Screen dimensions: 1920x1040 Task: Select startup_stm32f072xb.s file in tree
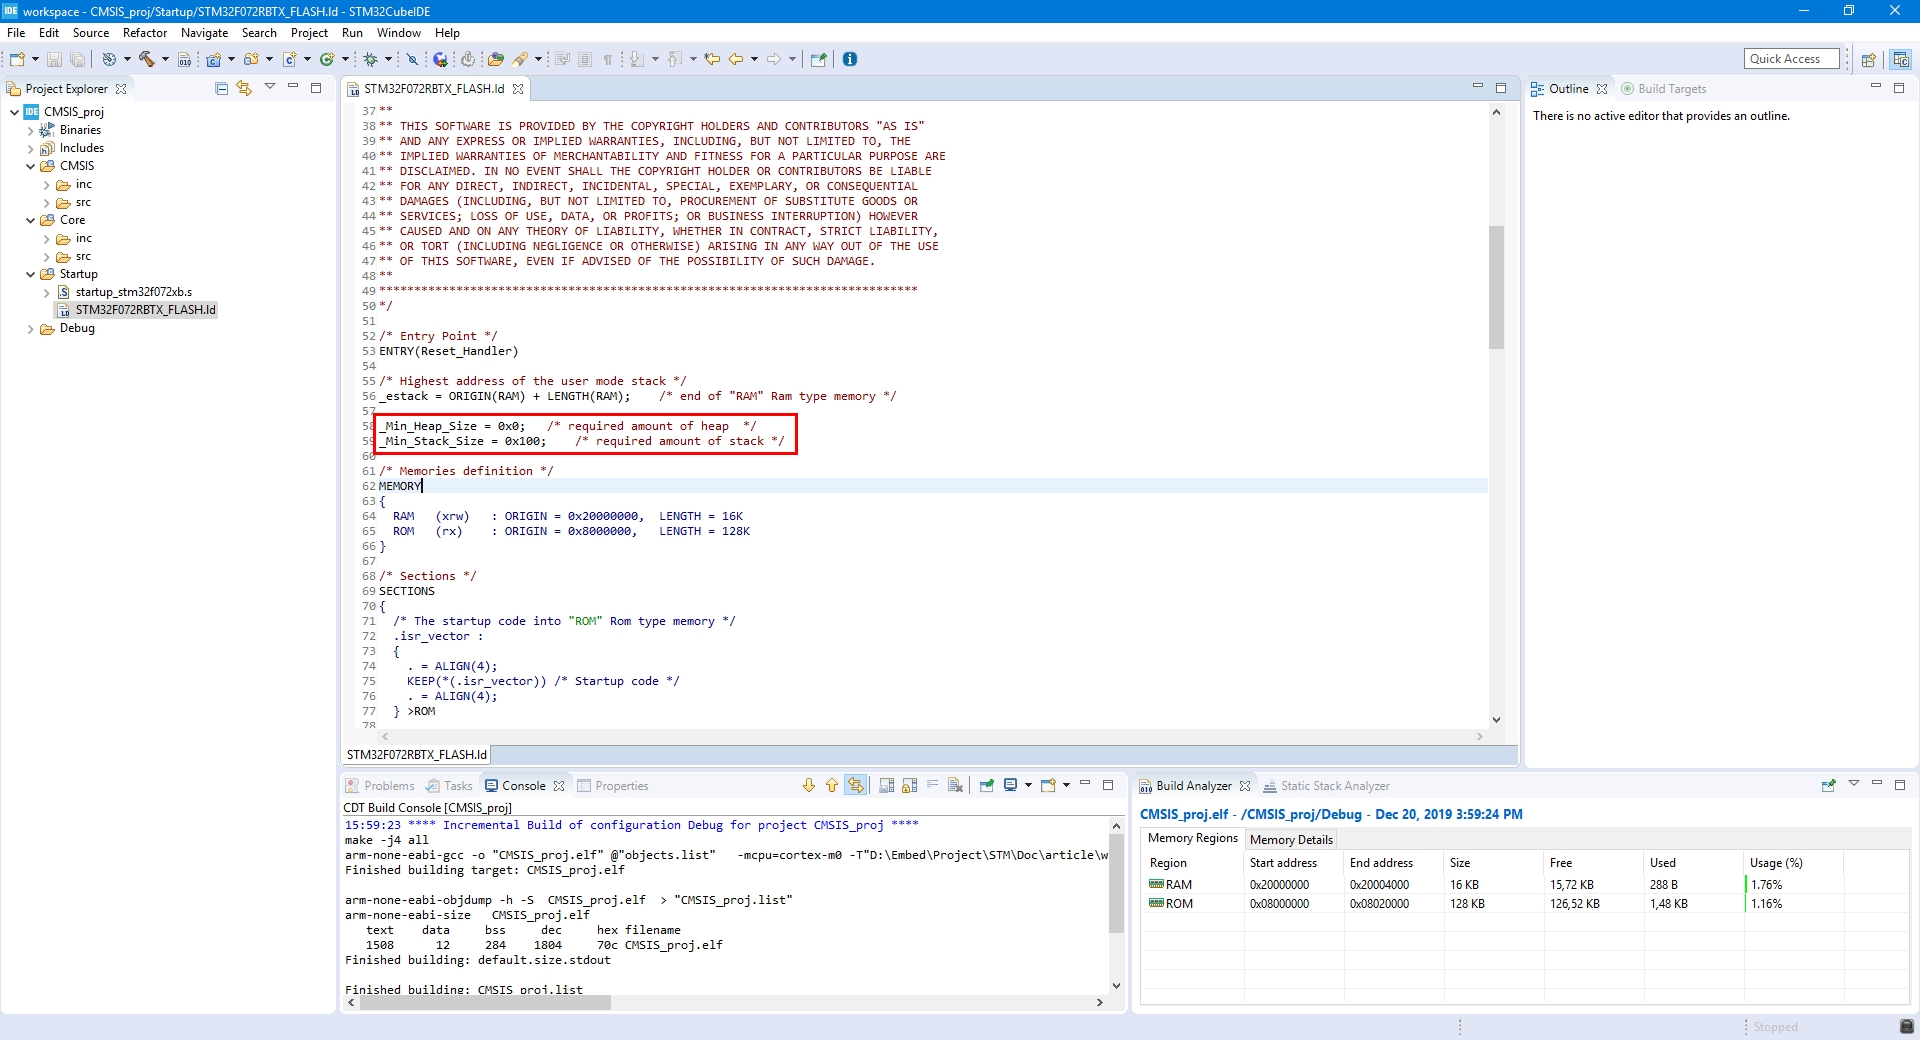pos(133,292)
